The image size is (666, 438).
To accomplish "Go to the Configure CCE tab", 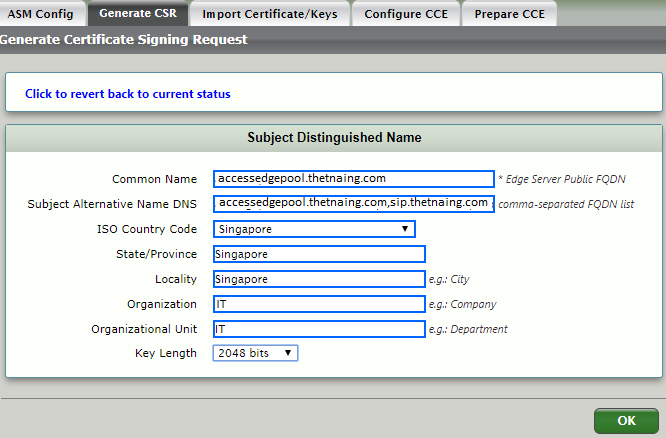I will point(406,14).
